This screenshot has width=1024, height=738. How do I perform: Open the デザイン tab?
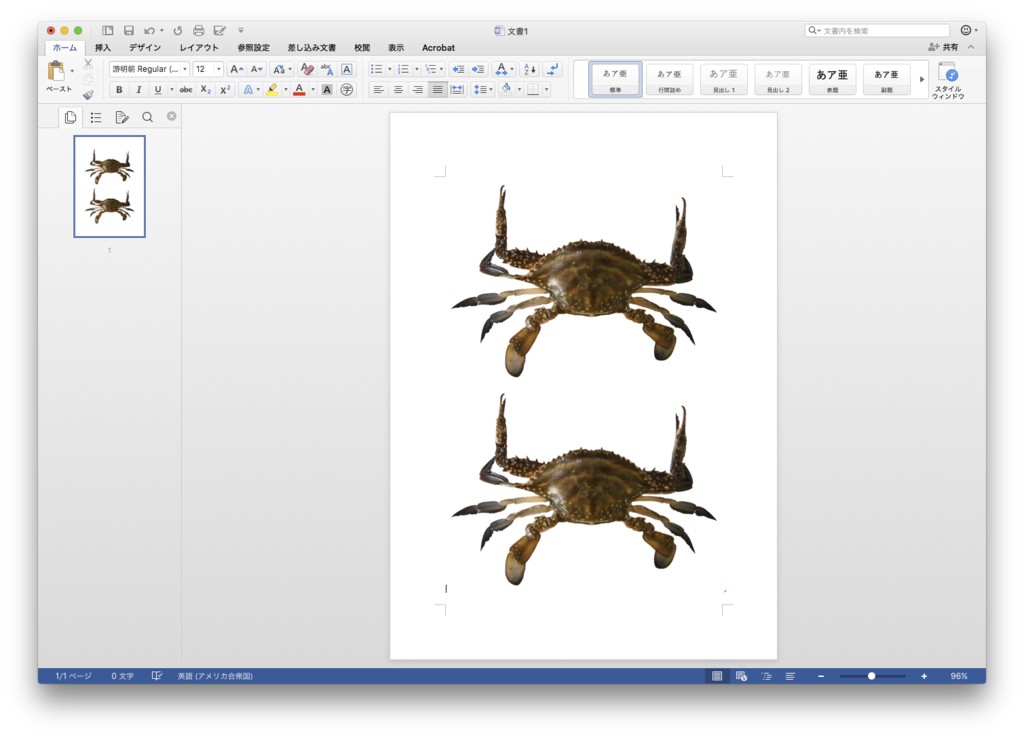(x=145, y=48)
